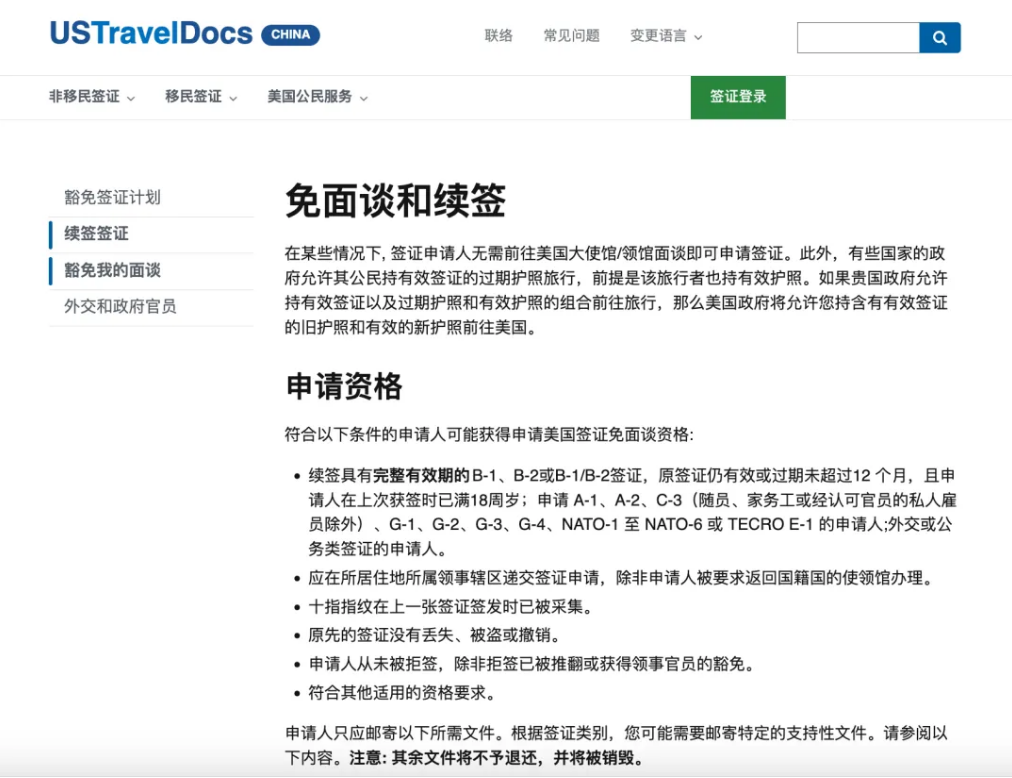1012x778 pixels.
Task: Click the bold 注意 warning text
Action: [364, 758]
